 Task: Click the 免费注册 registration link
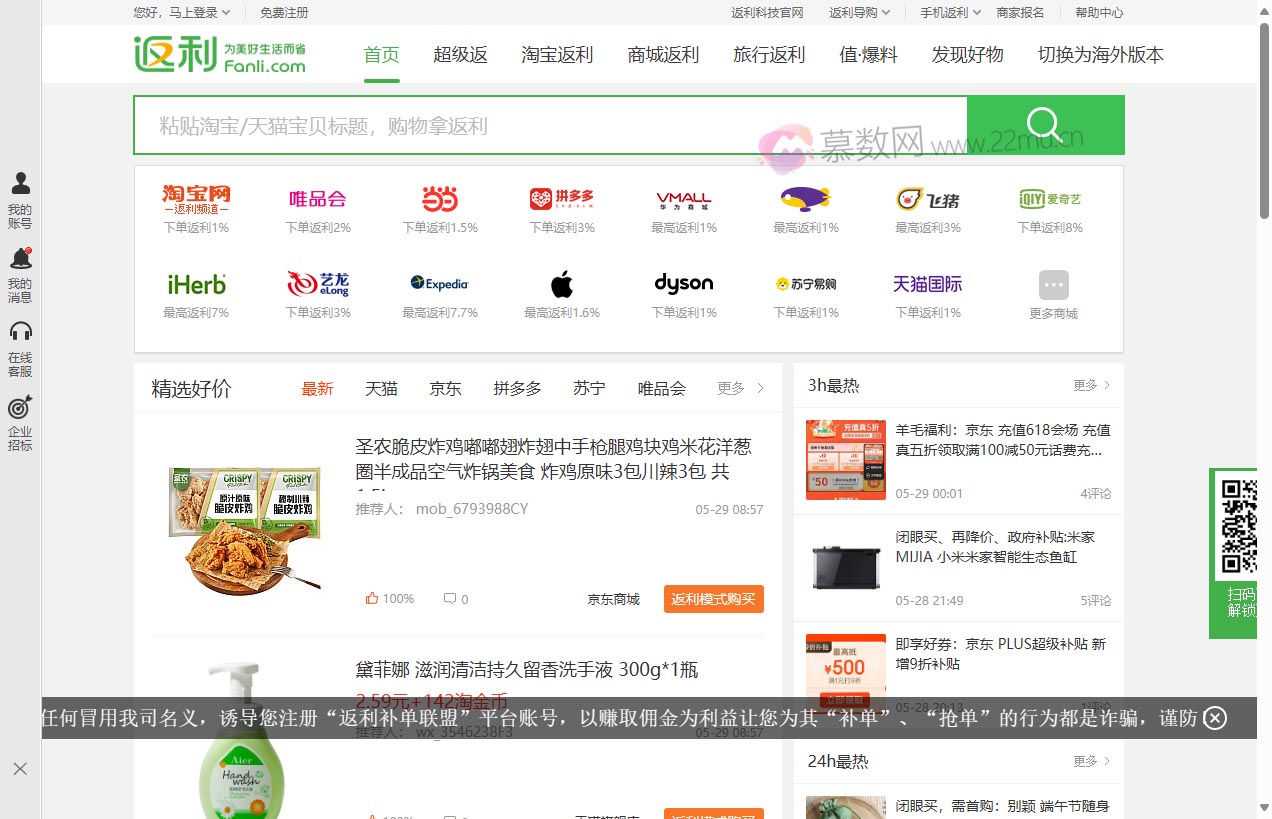(283, 14)
